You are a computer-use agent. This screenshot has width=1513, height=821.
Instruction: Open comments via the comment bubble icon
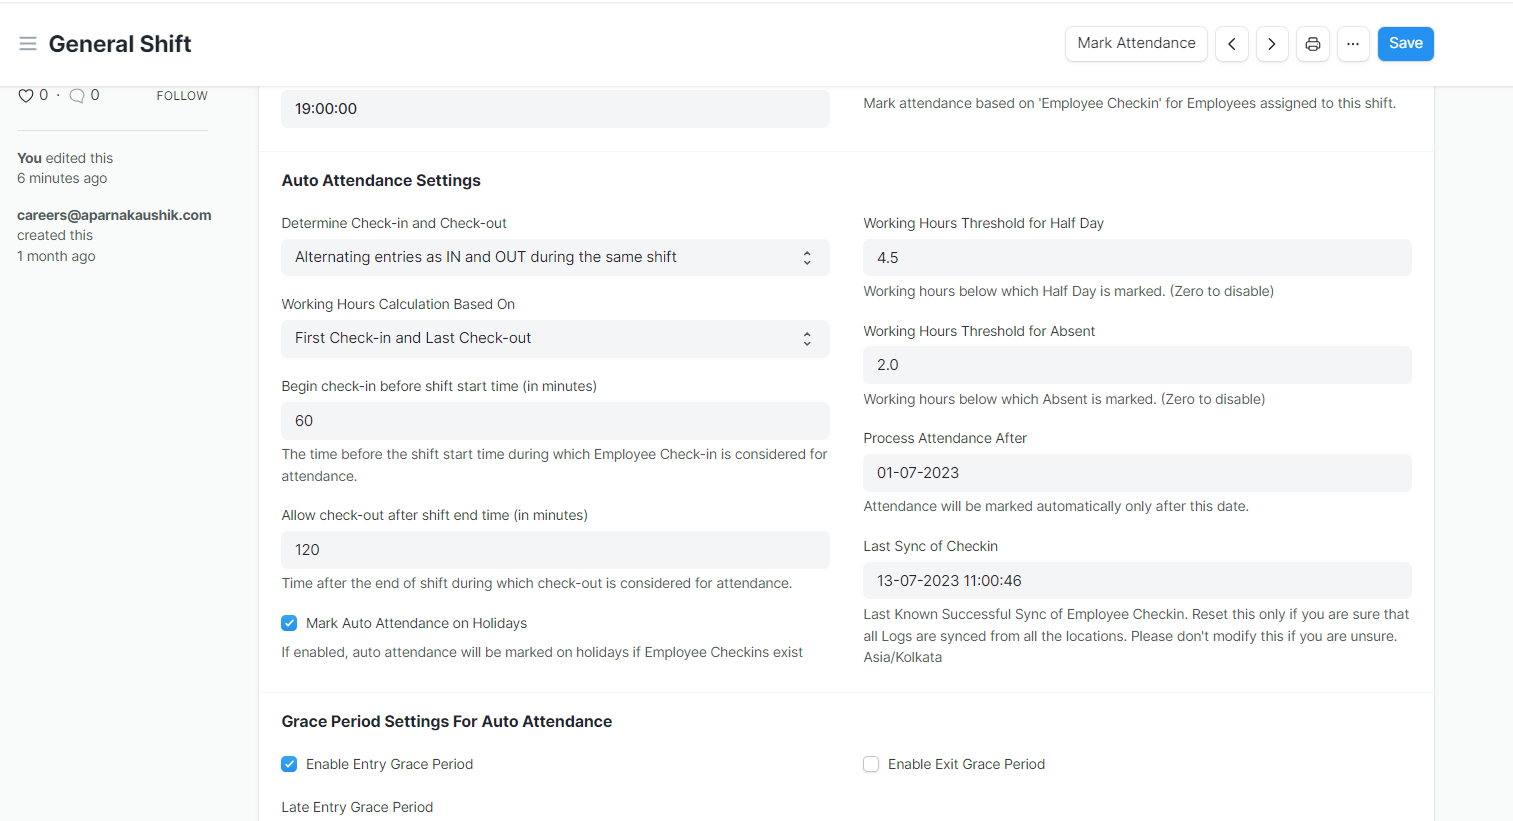pyautogui.click(x=76, y=95)
